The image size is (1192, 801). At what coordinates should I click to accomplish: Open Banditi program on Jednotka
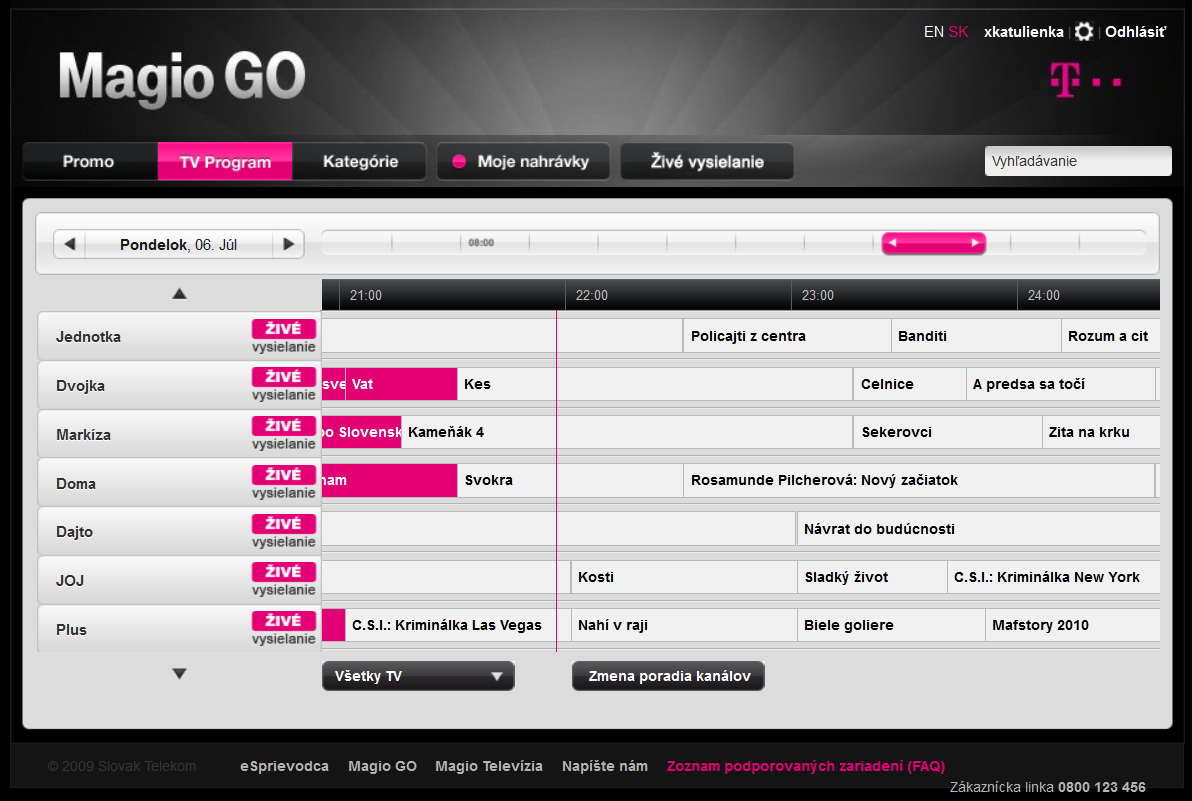(976, 336)
